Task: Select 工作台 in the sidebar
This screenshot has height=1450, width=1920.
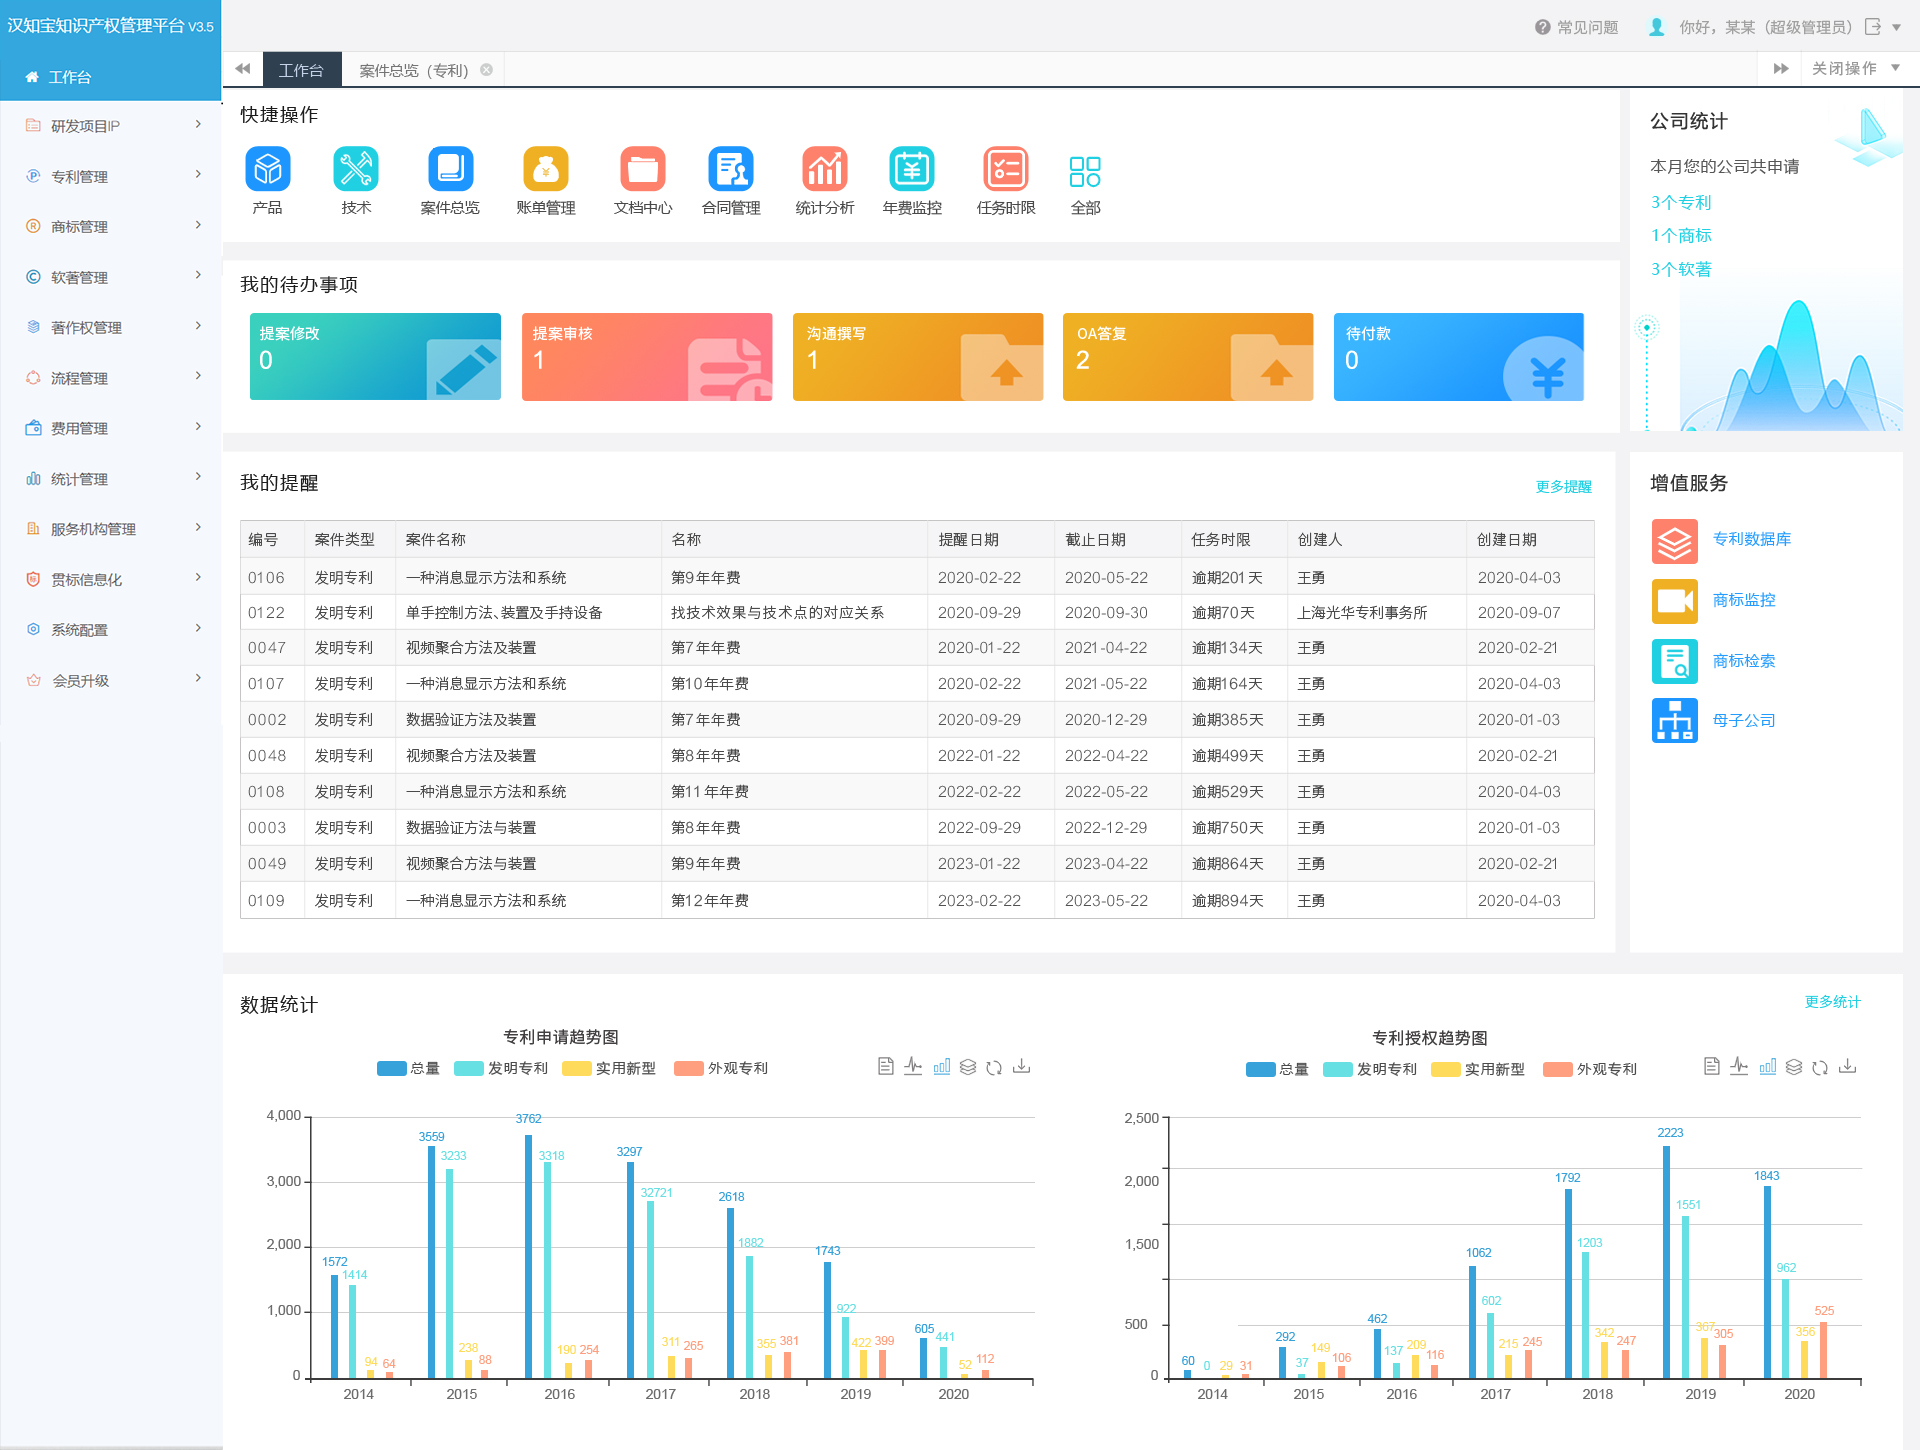Action: [70, 77]
